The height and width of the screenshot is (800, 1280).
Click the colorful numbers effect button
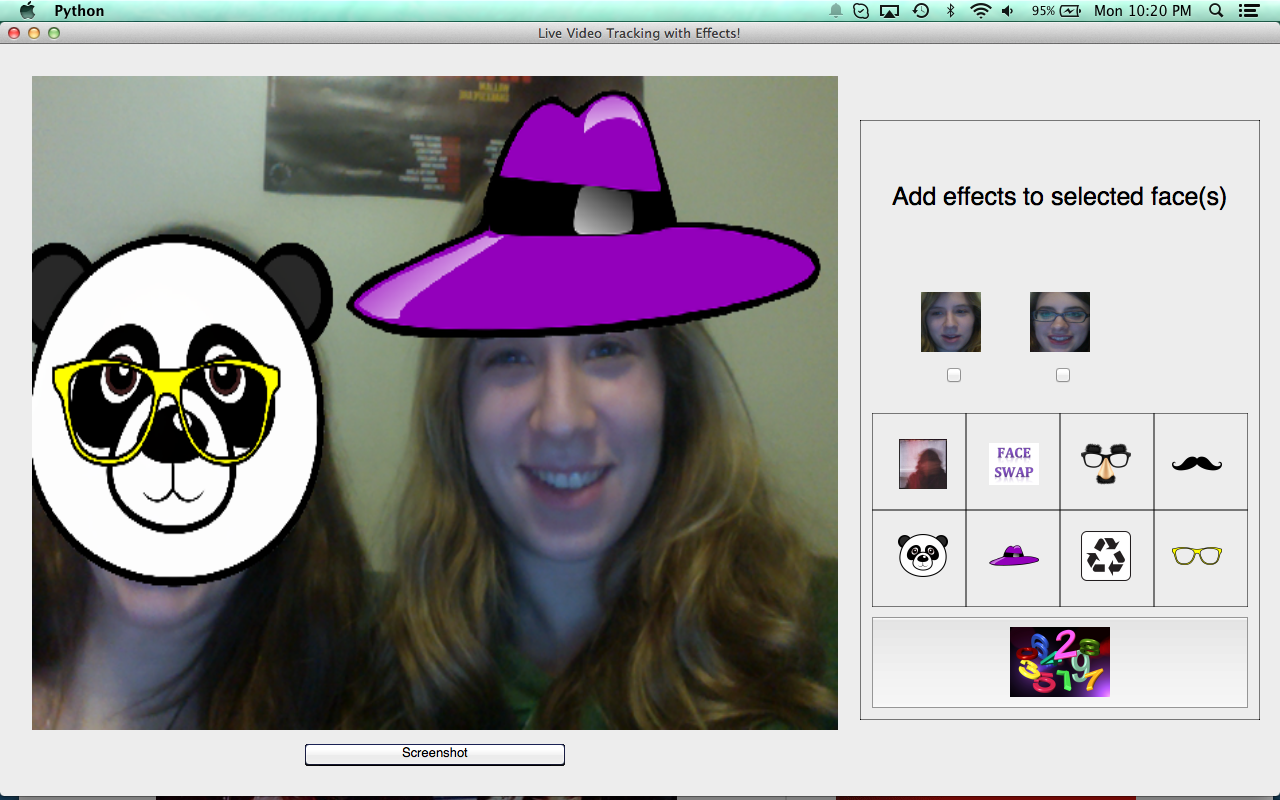(x=1059, y=662)
